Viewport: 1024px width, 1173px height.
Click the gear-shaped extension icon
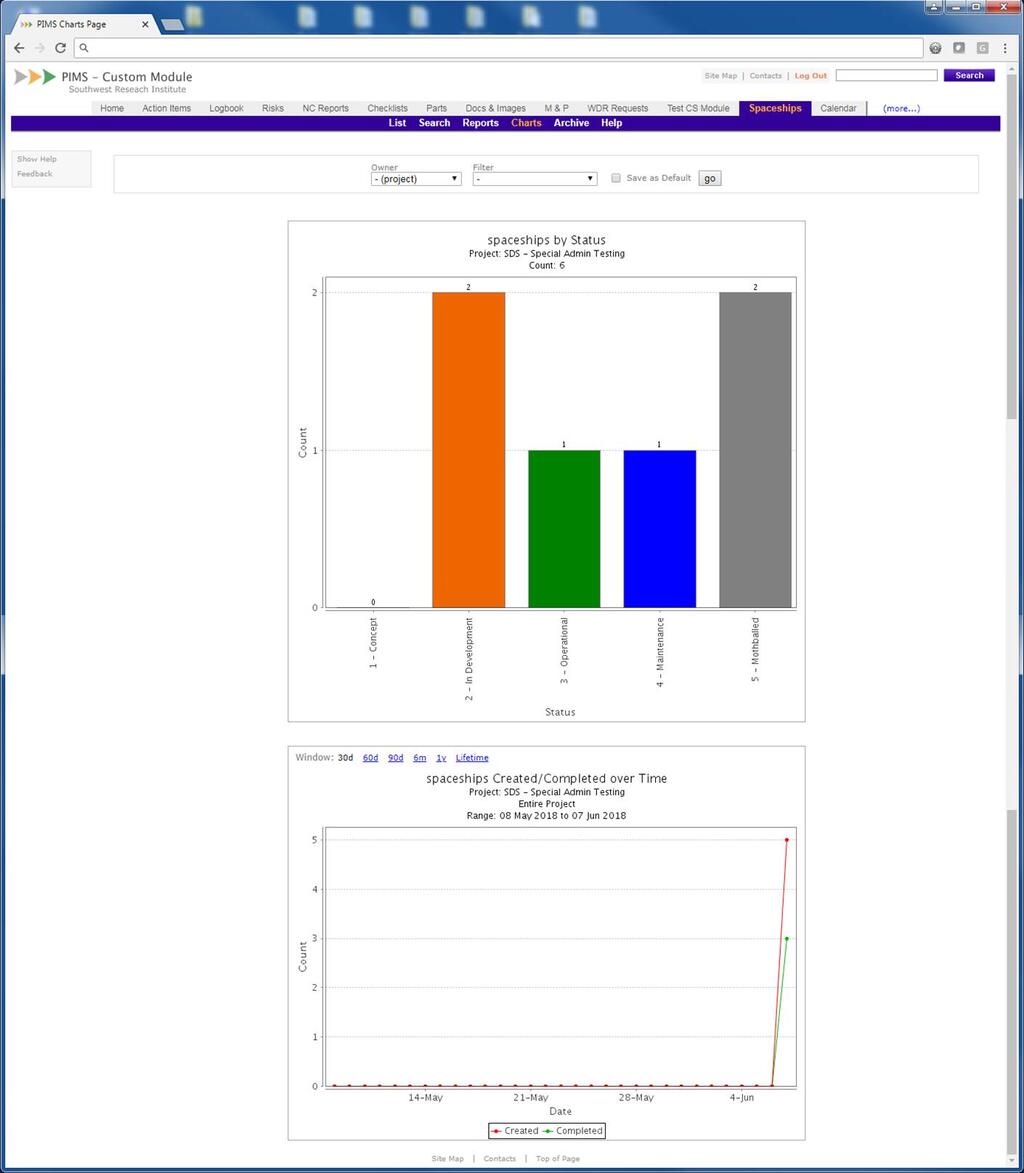pos(935,47)
